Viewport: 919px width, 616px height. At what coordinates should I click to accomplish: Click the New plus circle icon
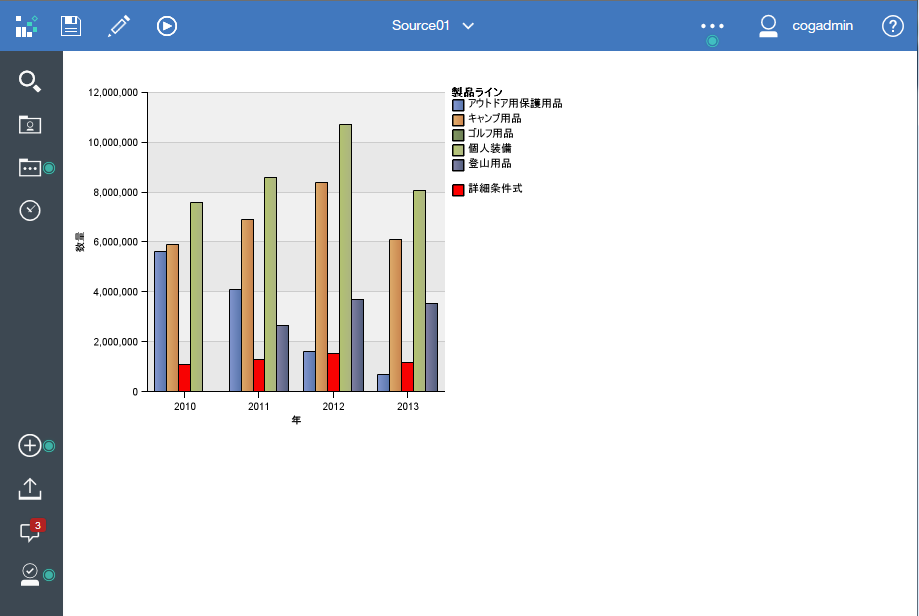[x=30, y=445]
